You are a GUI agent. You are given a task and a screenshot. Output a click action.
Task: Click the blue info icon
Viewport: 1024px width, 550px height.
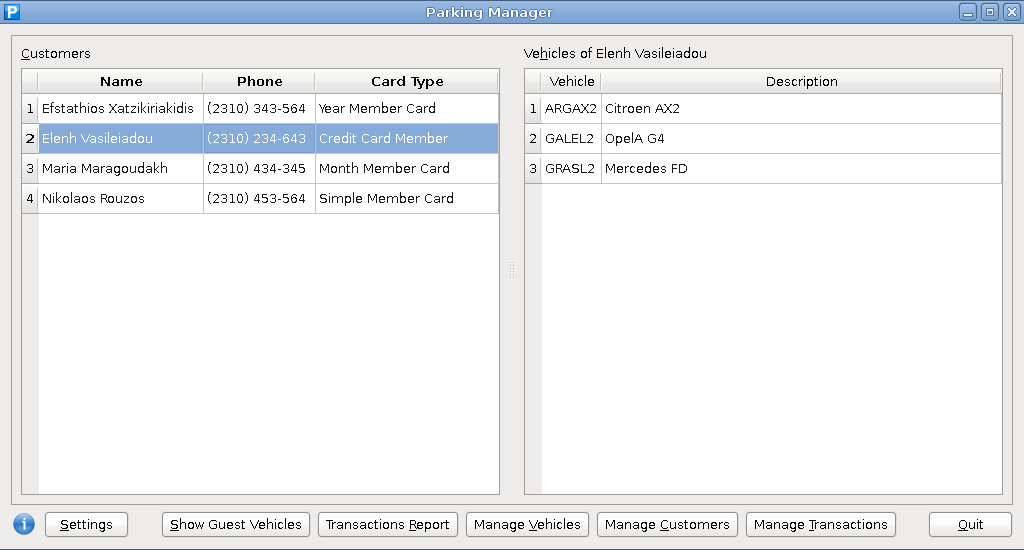pos(24,524)
